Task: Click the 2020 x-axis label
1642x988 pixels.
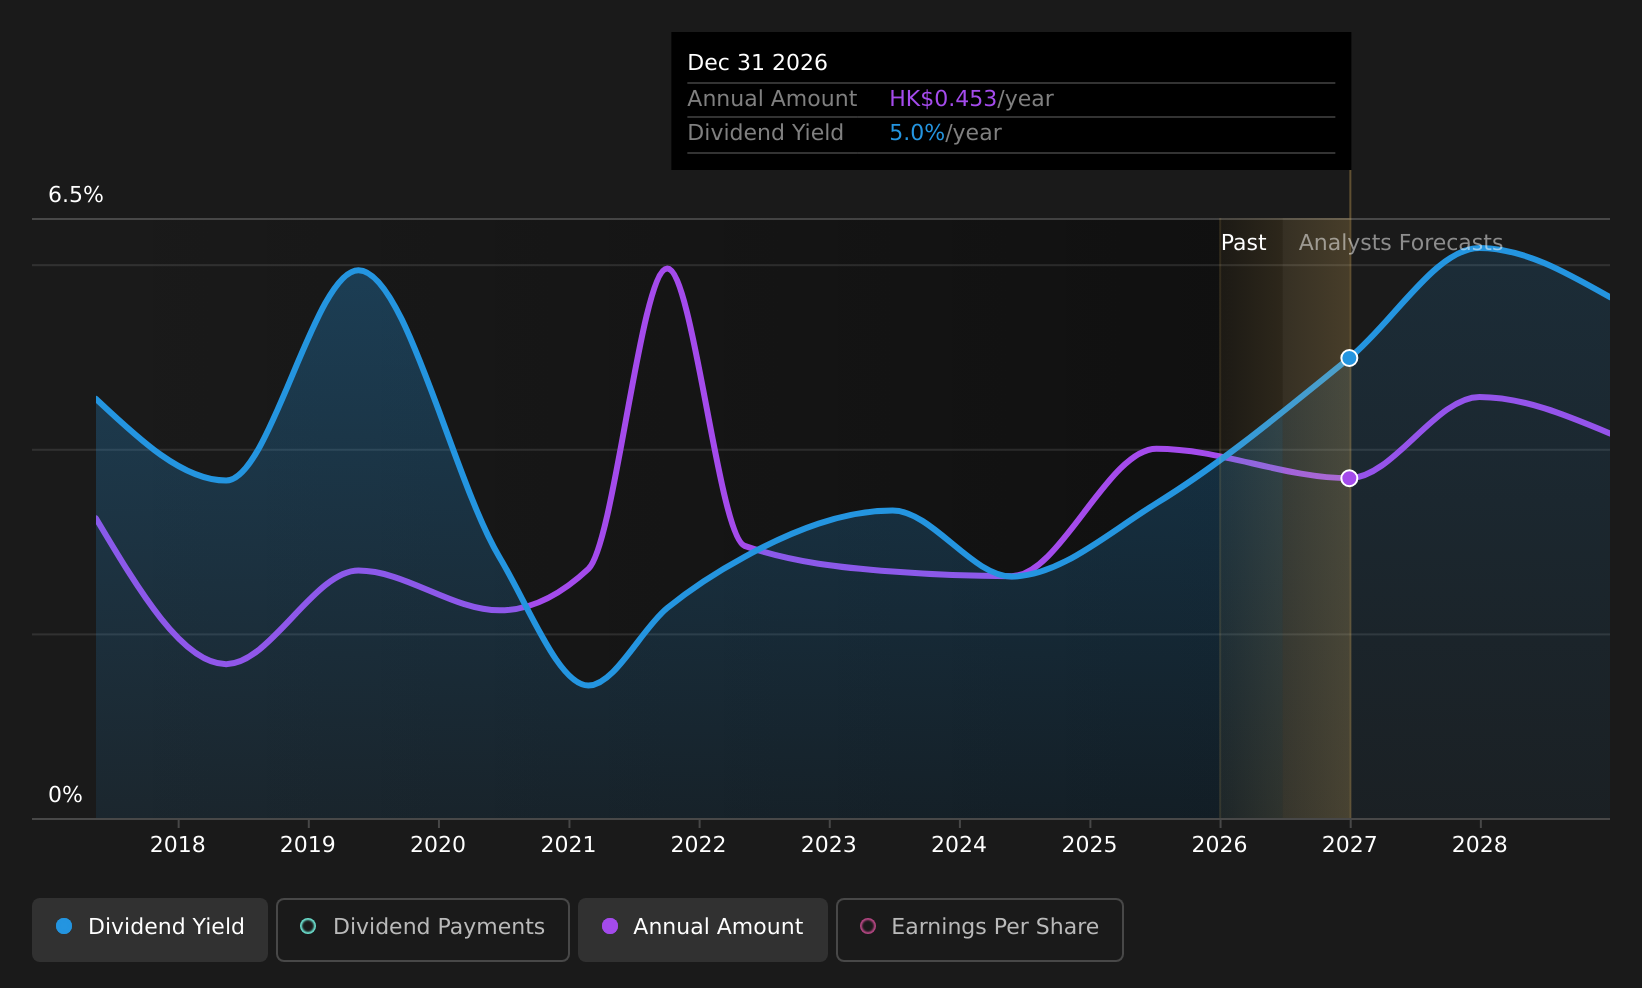Action: pos(438,845)
